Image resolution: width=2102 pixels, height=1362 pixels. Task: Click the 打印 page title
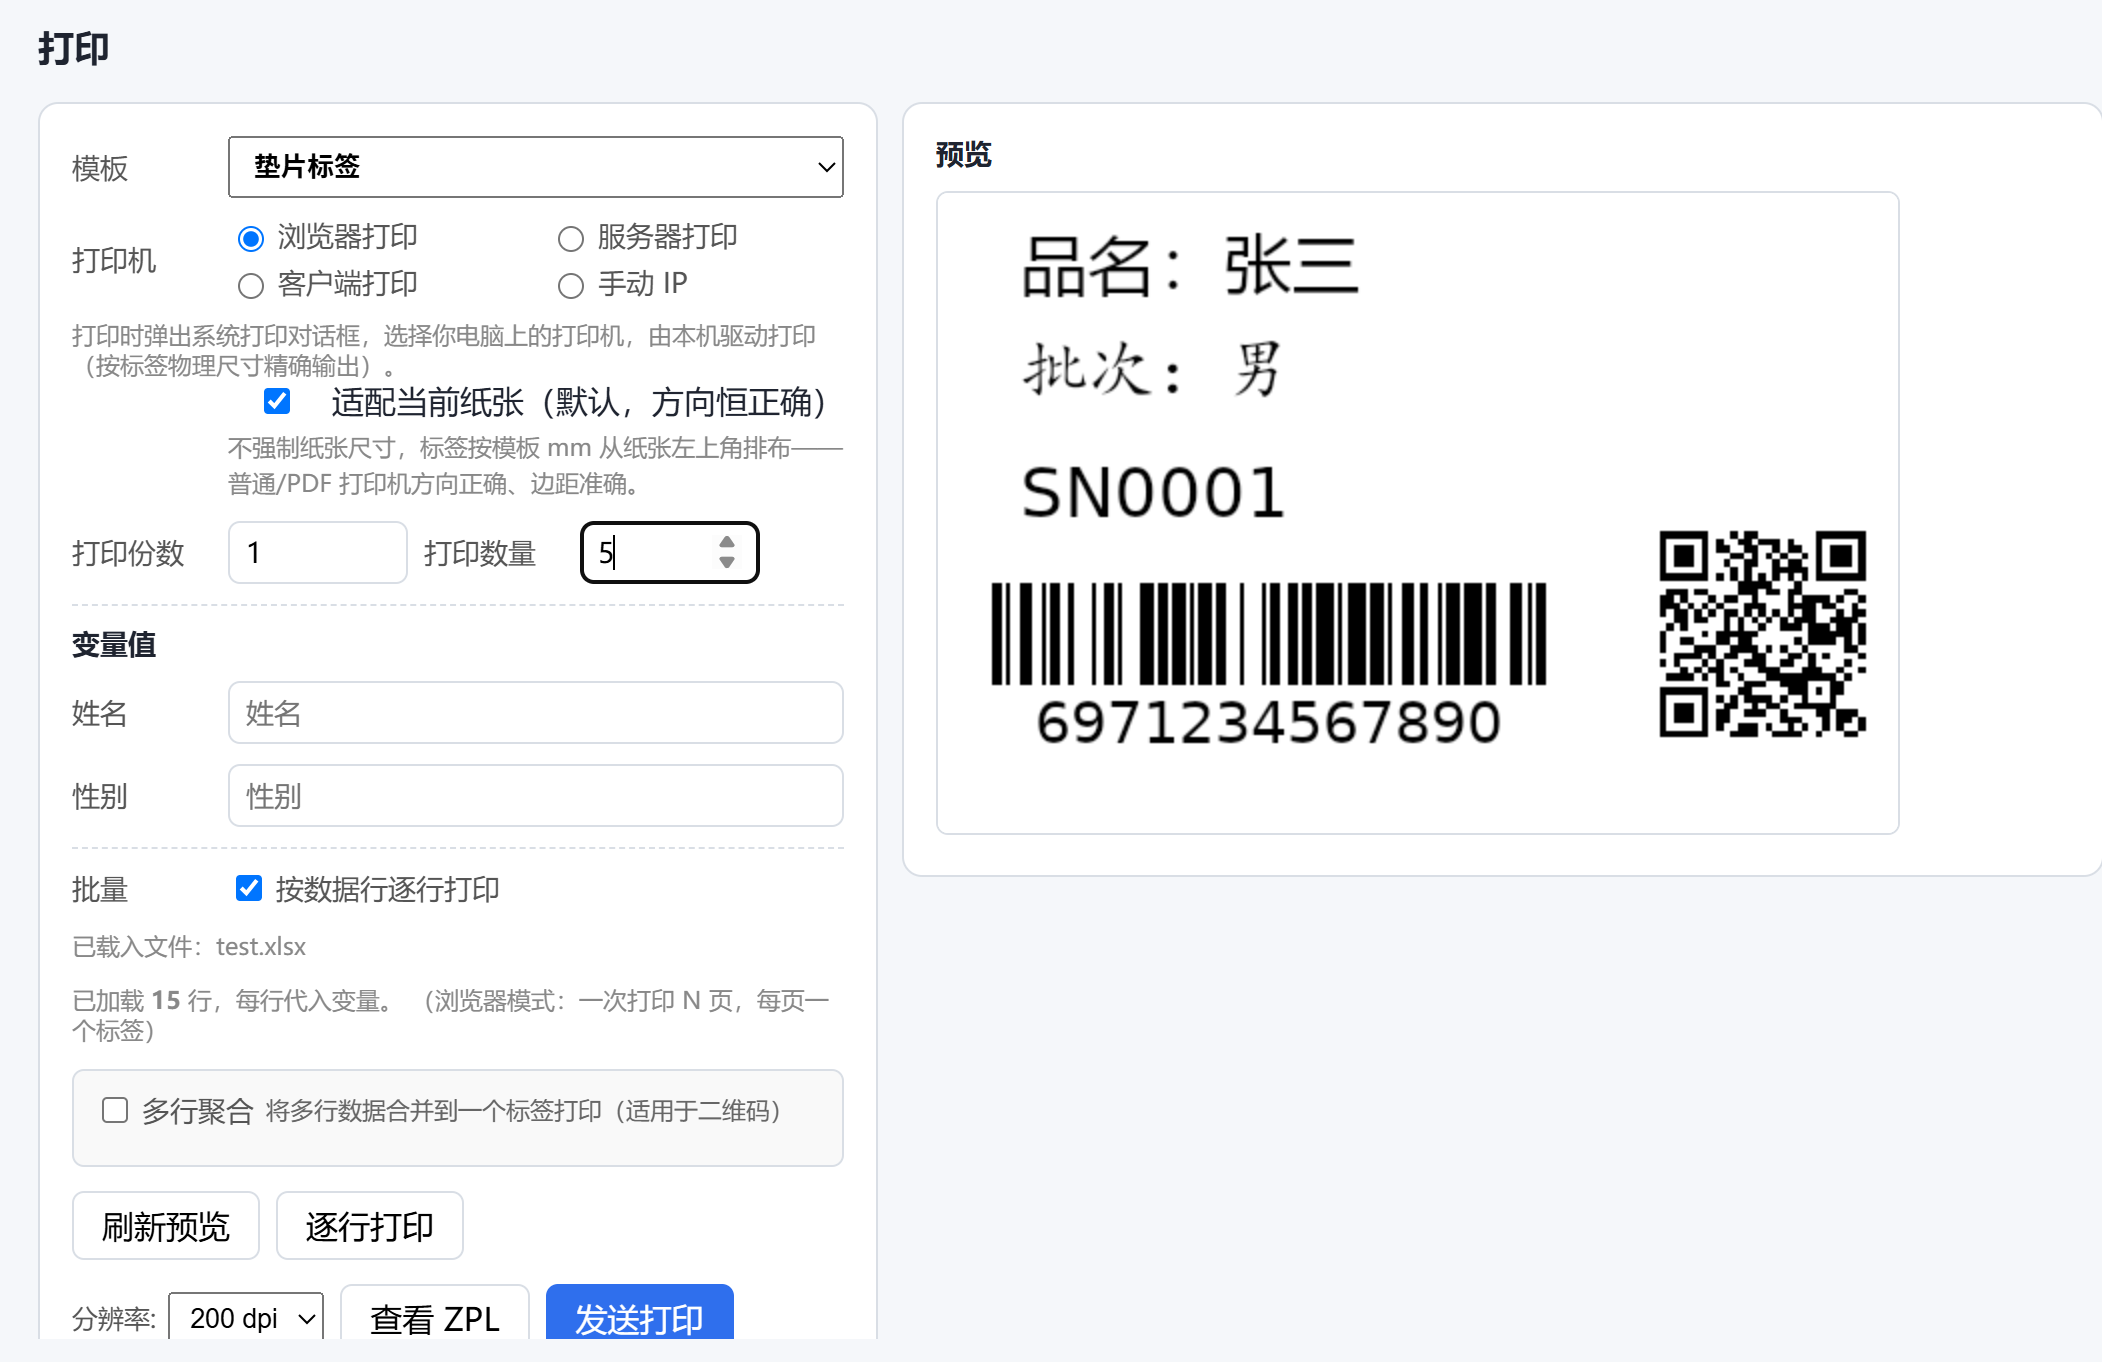pyautogui.click(x=73, y=48)
